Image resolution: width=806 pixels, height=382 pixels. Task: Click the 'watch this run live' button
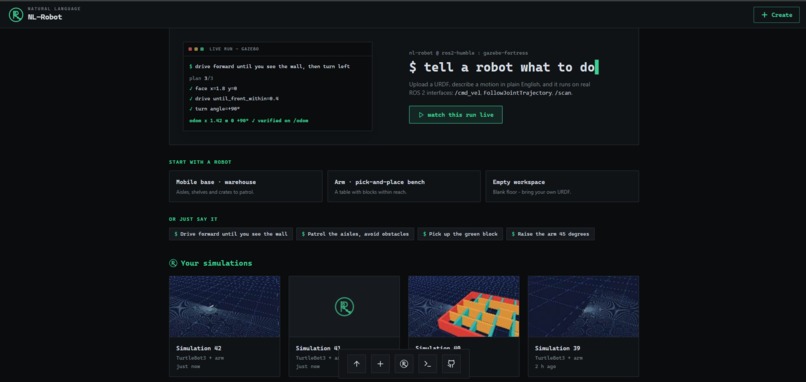click(455, 115)
